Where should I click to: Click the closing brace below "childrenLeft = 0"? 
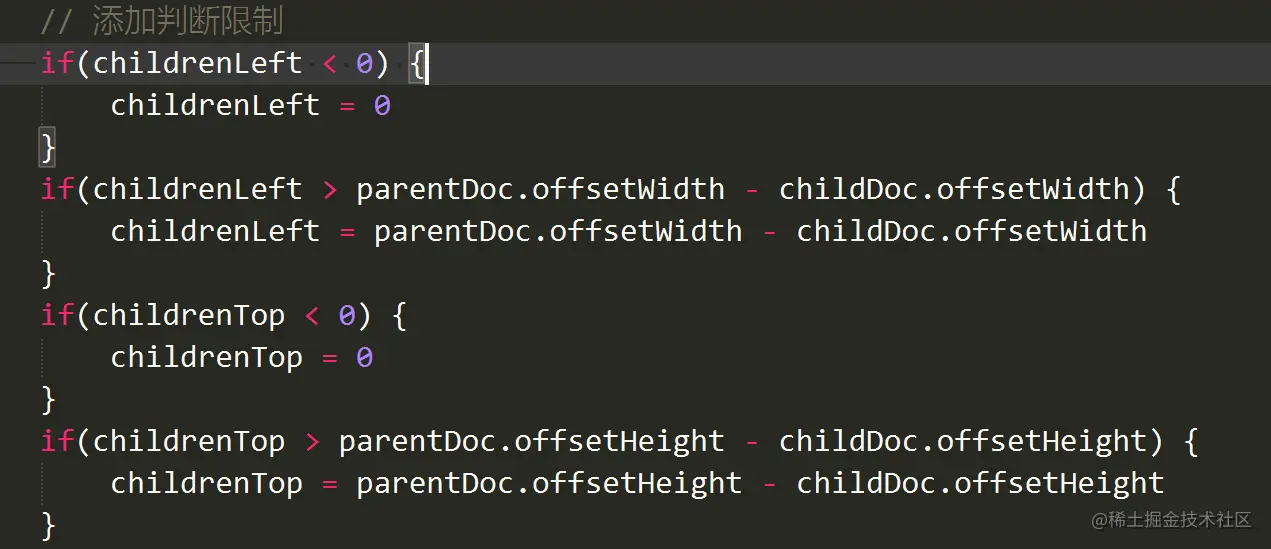tap(47, 148)
